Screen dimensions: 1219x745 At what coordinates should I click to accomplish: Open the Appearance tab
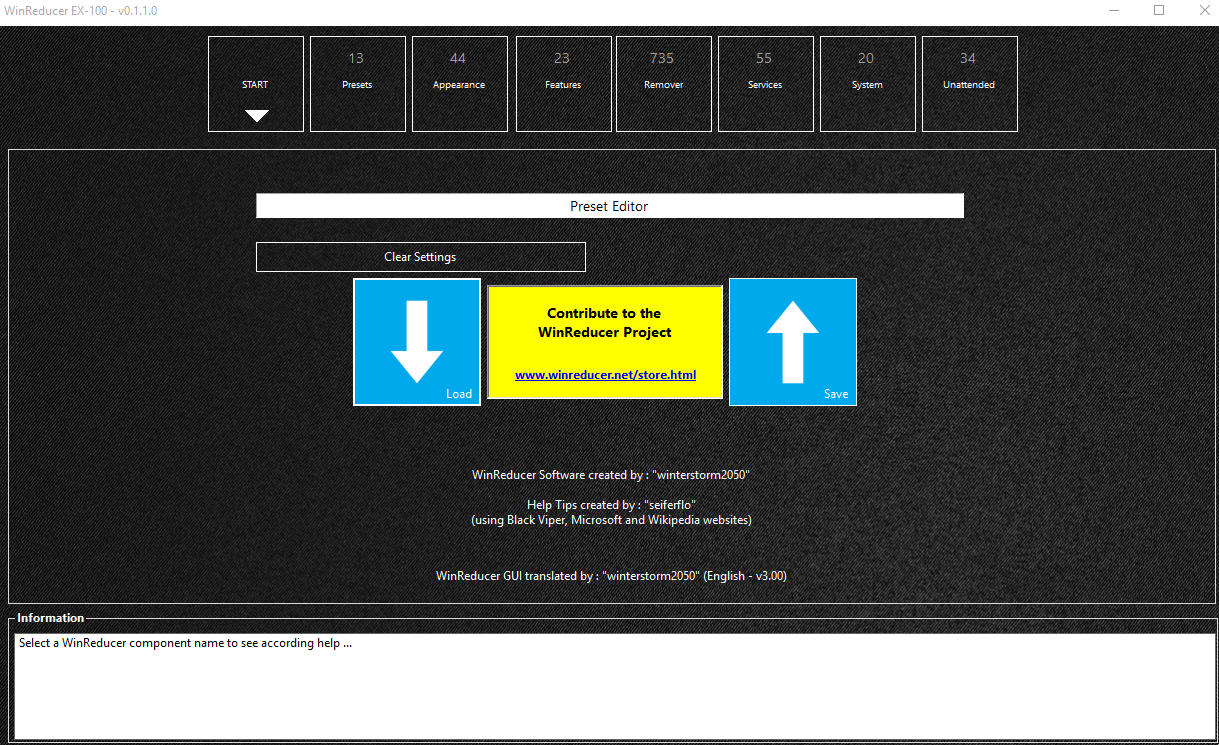click(460, 84)
